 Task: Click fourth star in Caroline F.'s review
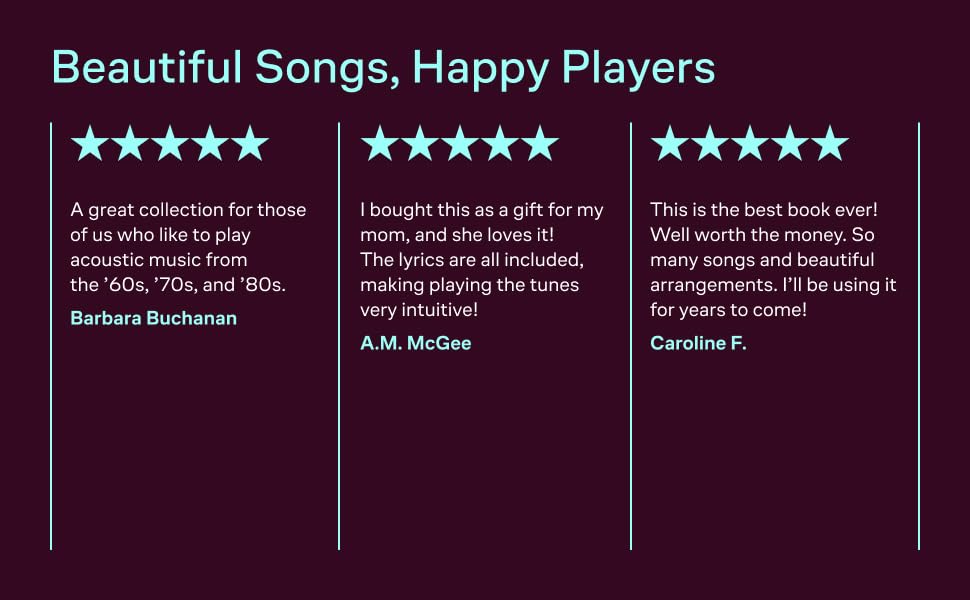[x=789, y=144]
